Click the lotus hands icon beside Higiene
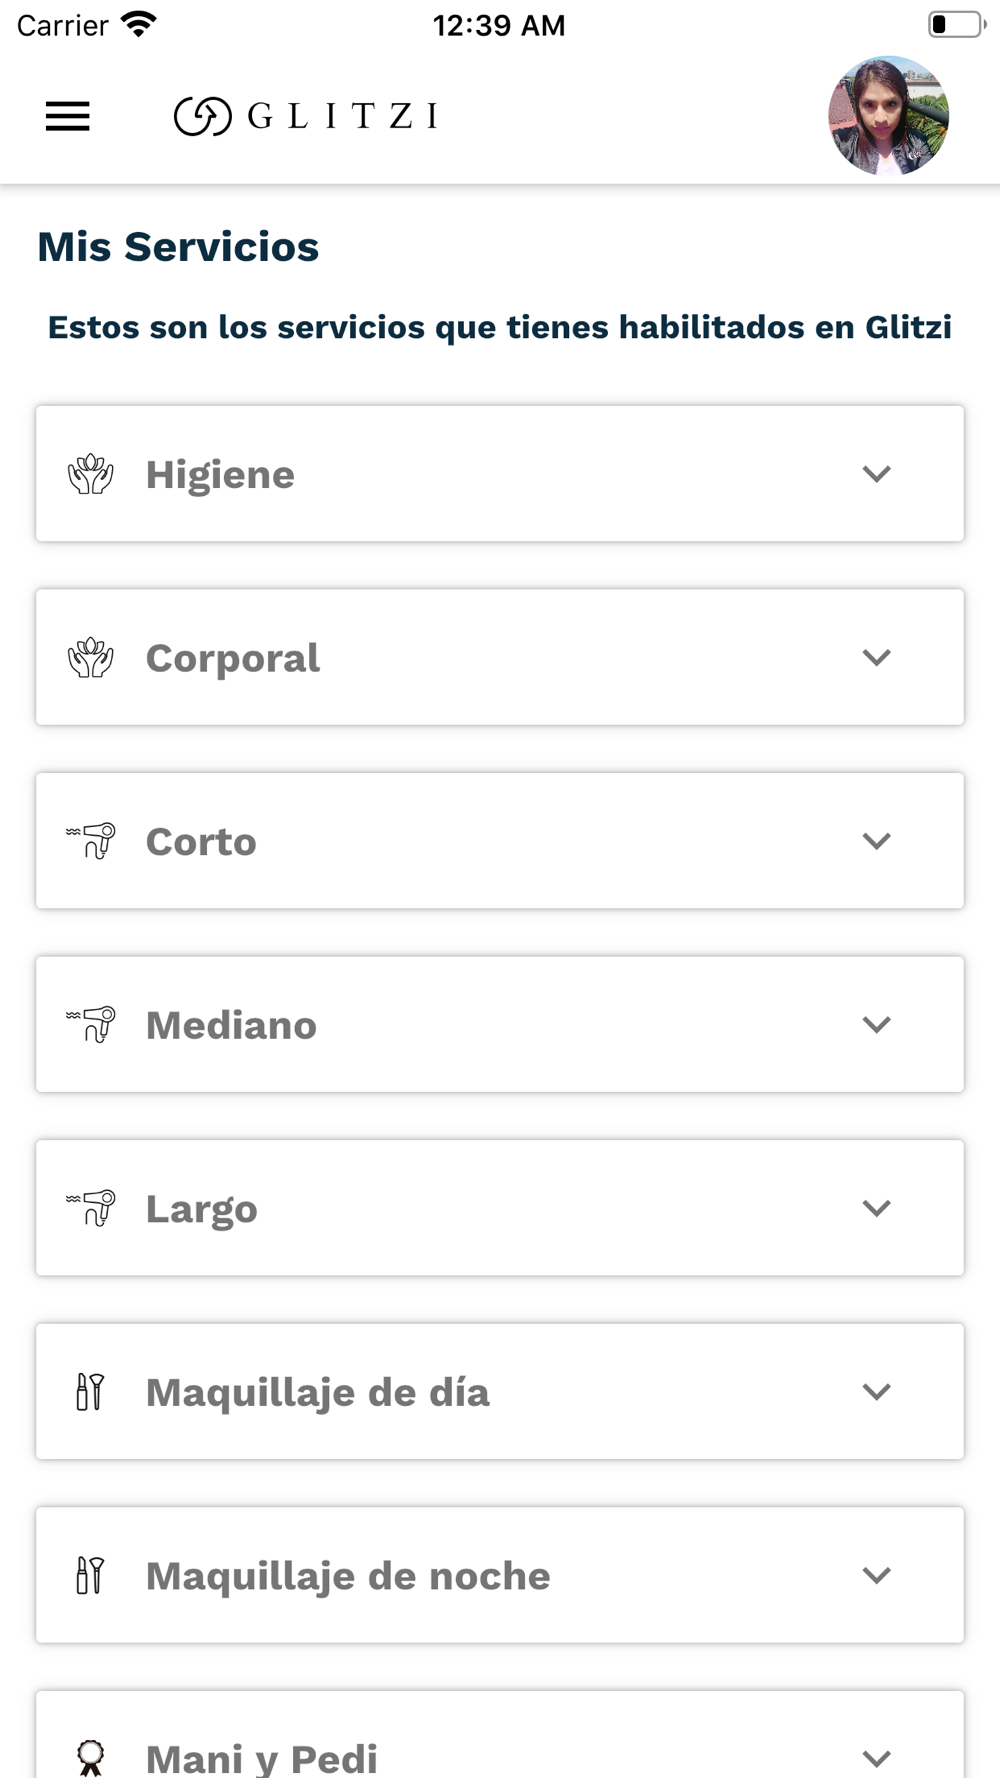Screen dimensions: 1000x1778 coord(91,474)
